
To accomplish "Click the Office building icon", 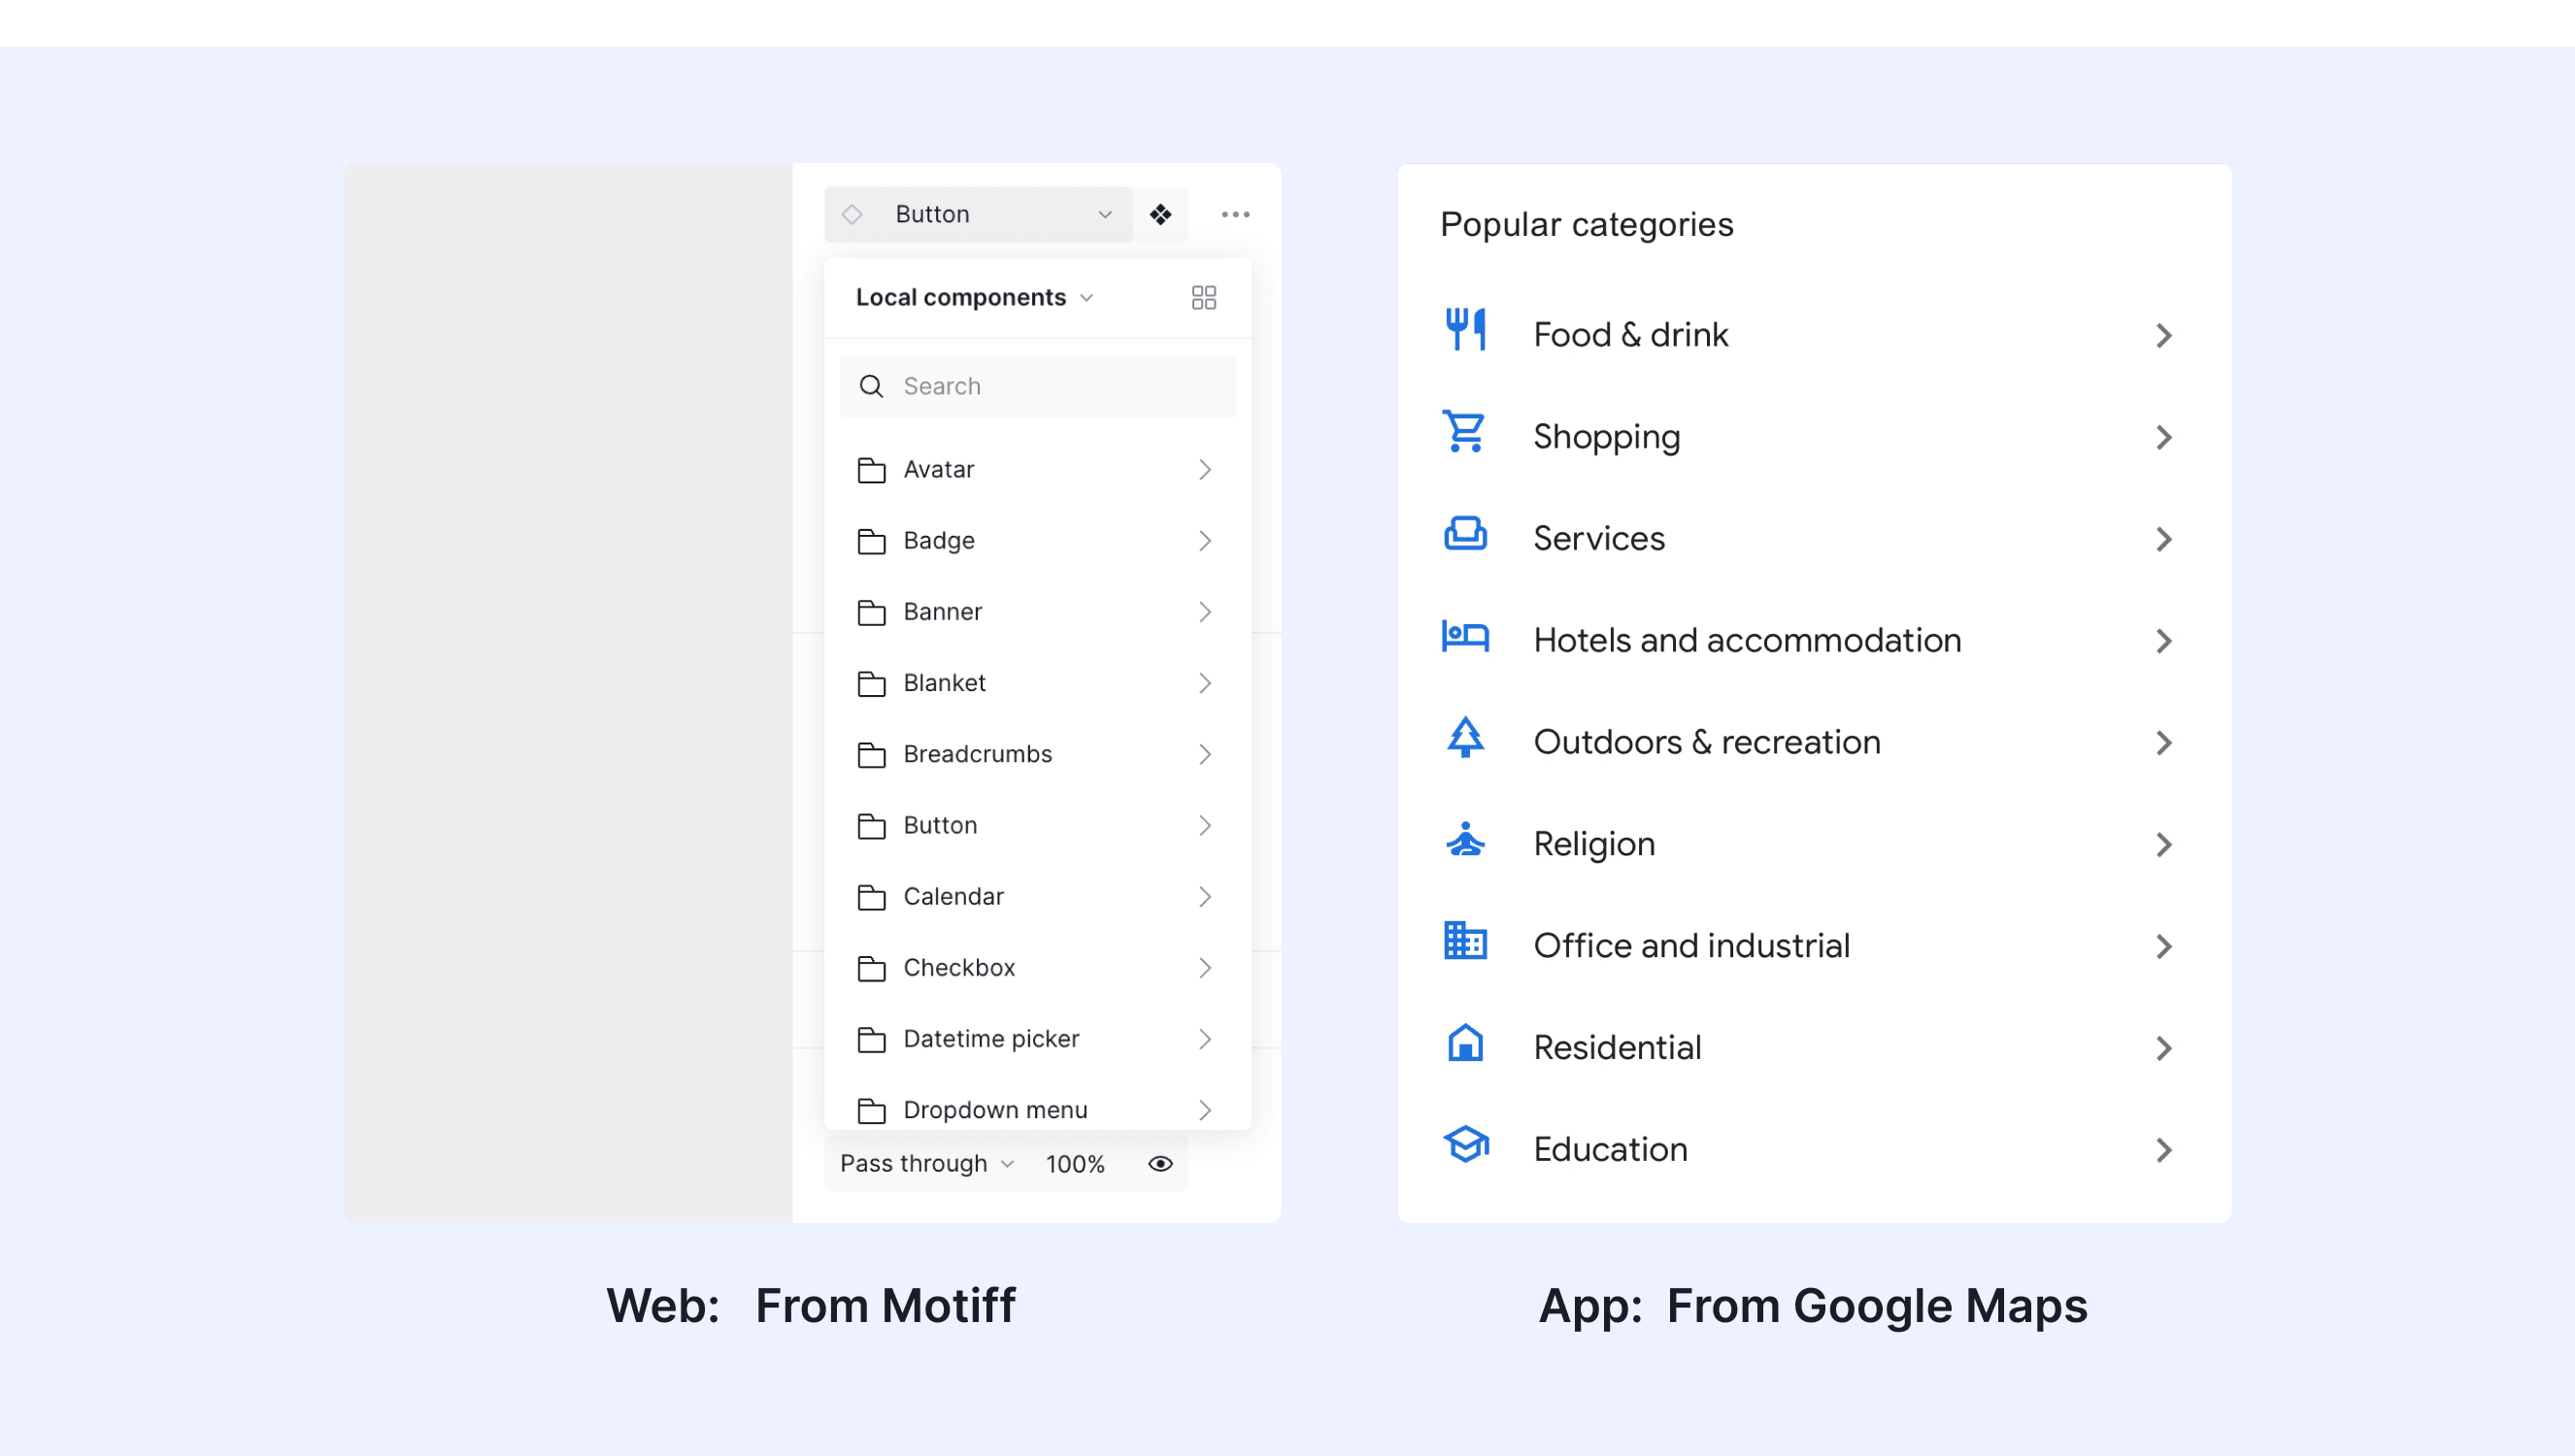I will click(x=1465, y=941).
